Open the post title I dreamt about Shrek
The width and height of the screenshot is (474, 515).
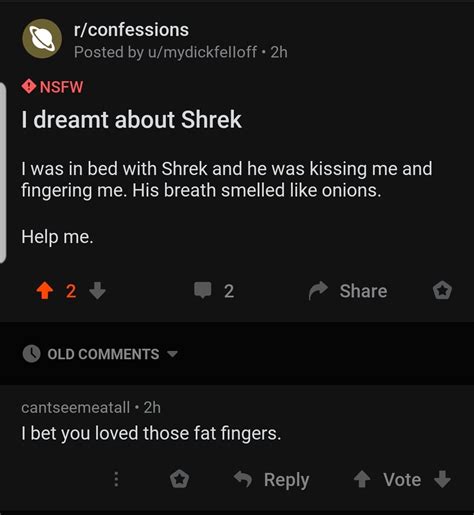click(132, 119)
